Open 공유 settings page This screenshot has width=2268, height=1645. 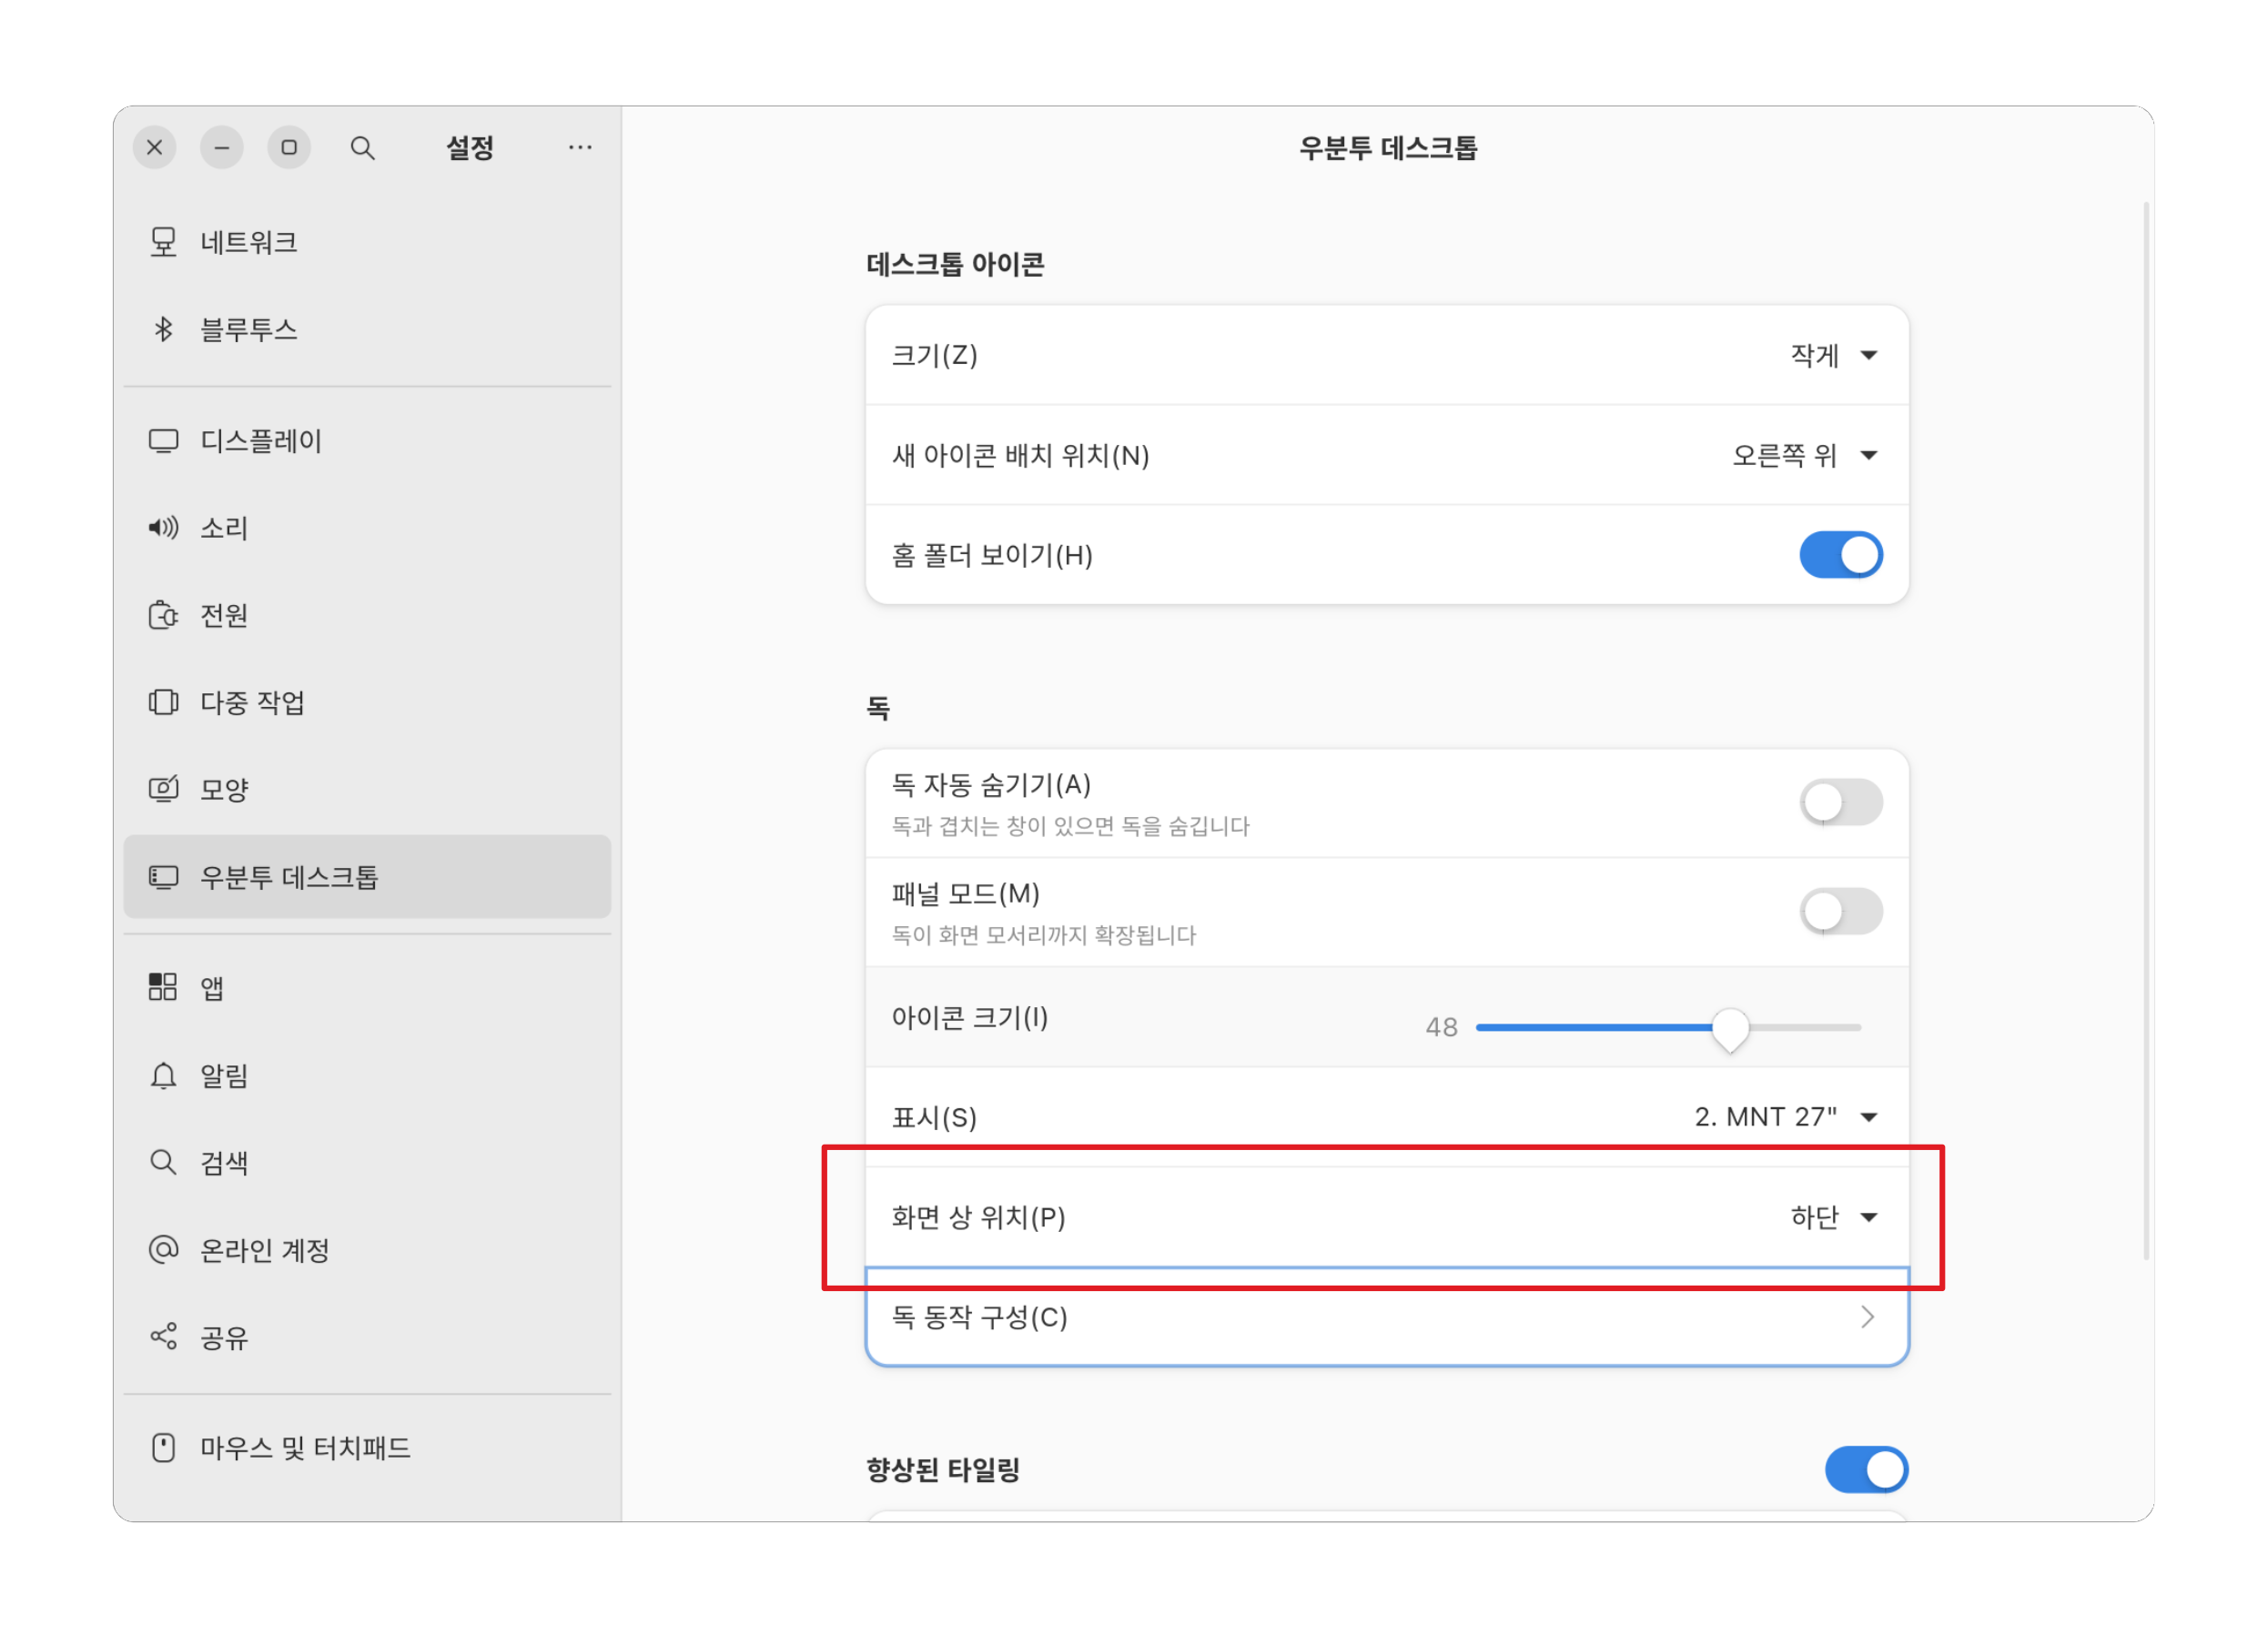click(367, 1337)
